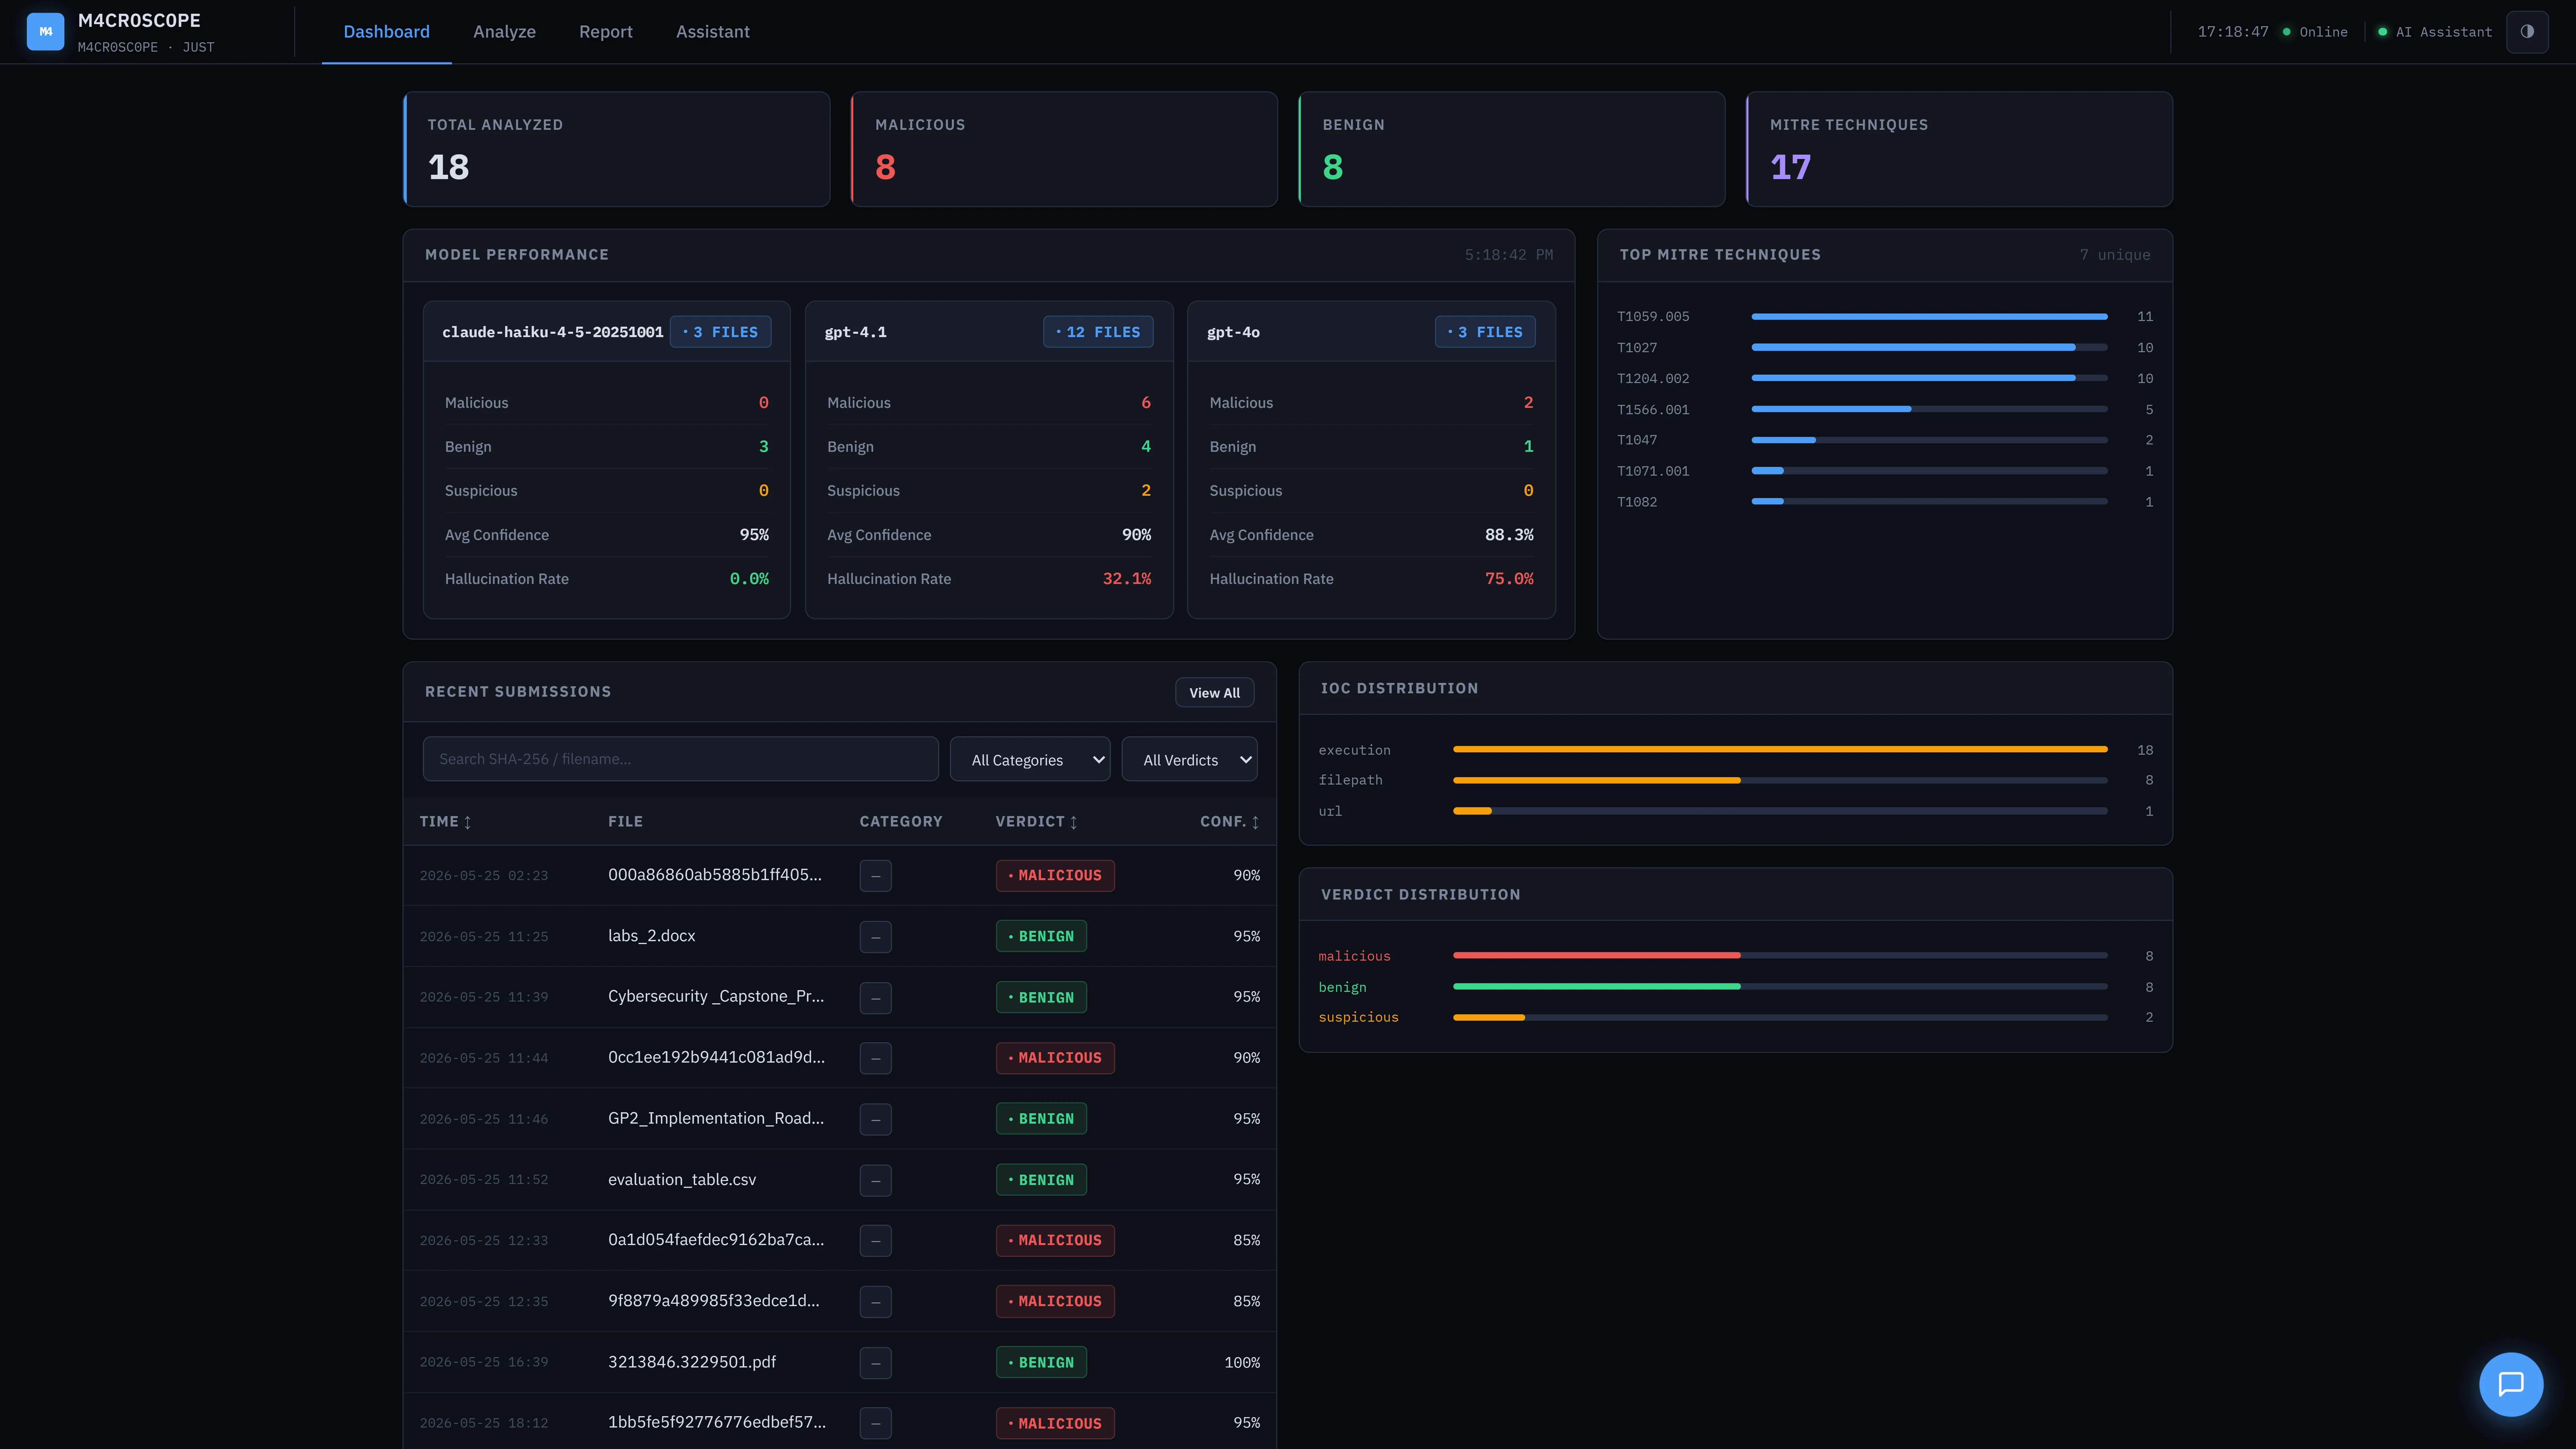Screen dimensions: 2576x1449
Task: Click the malicious verdict distribution bar
Action: point(1780,955)
